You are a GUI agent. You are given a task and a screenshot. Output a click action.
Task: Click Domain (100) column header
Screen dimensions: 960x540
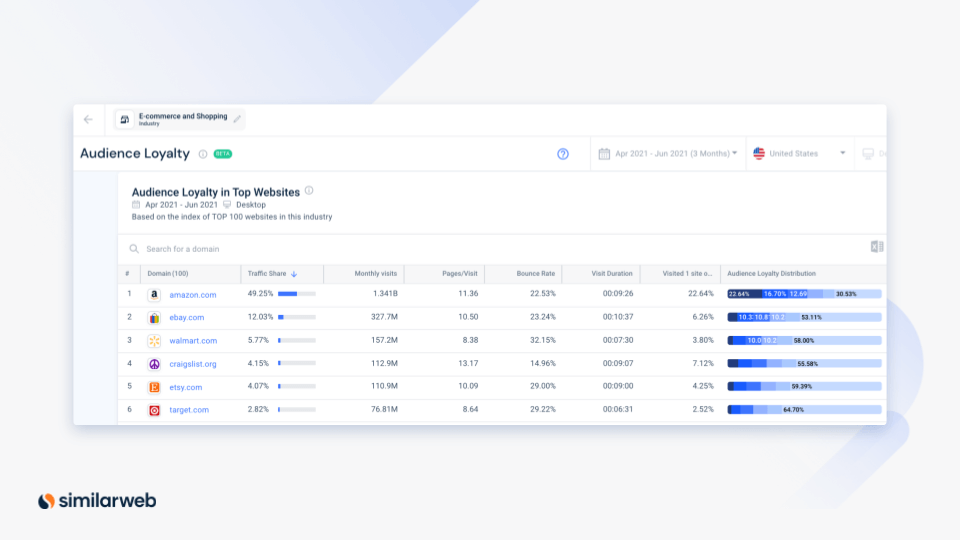click(168, 274)
